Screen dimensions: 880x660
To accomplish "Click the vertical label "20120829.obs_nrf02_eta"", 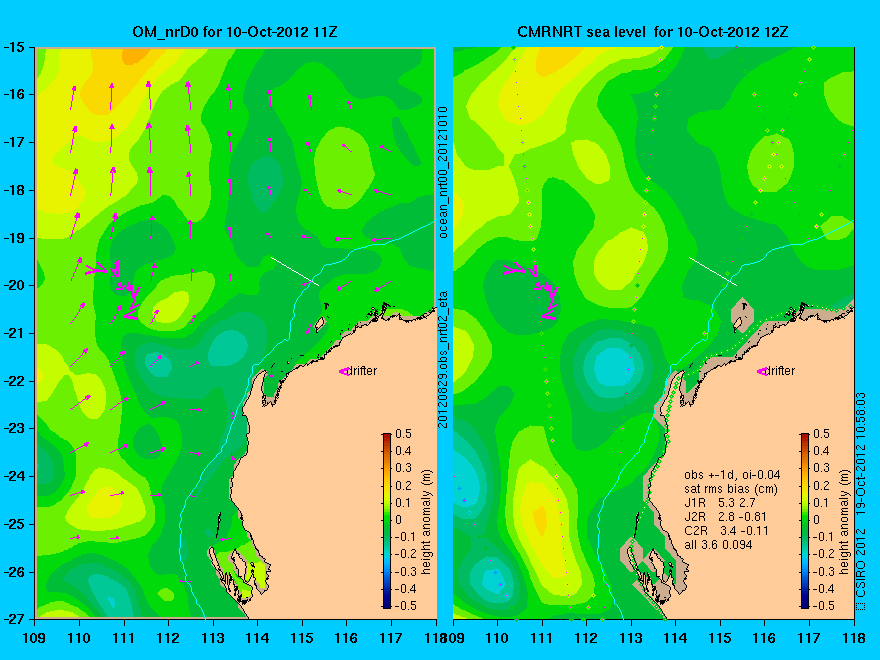I will click(443, 359).
